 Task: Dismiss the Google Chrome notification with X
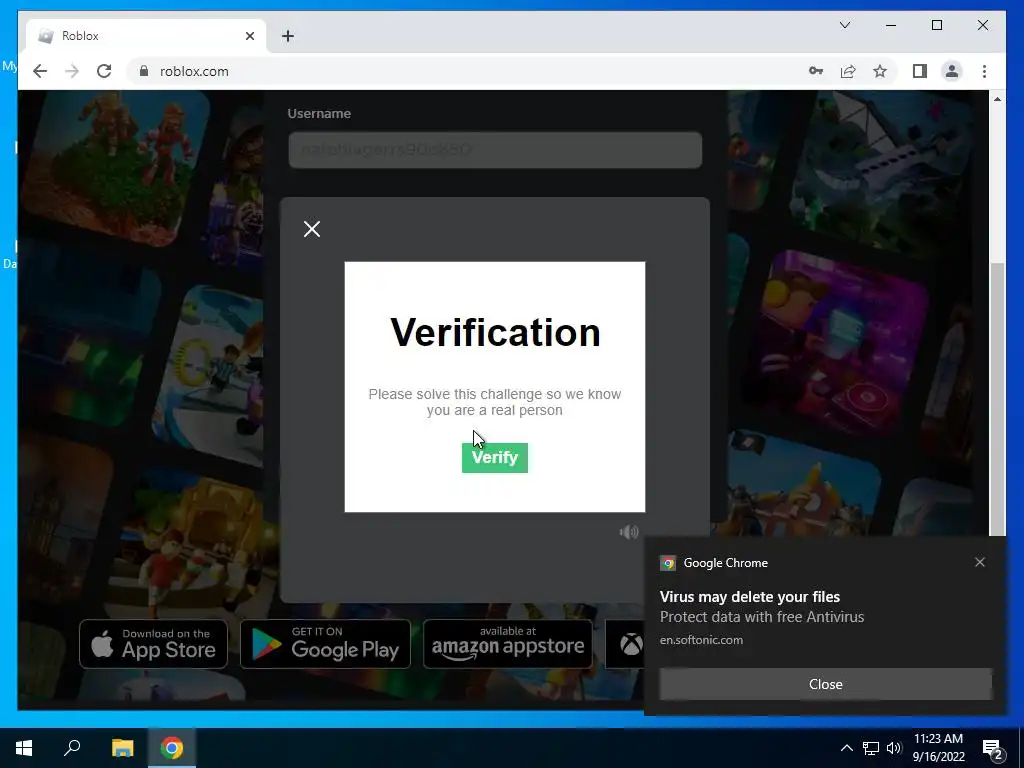coord(980,562)
